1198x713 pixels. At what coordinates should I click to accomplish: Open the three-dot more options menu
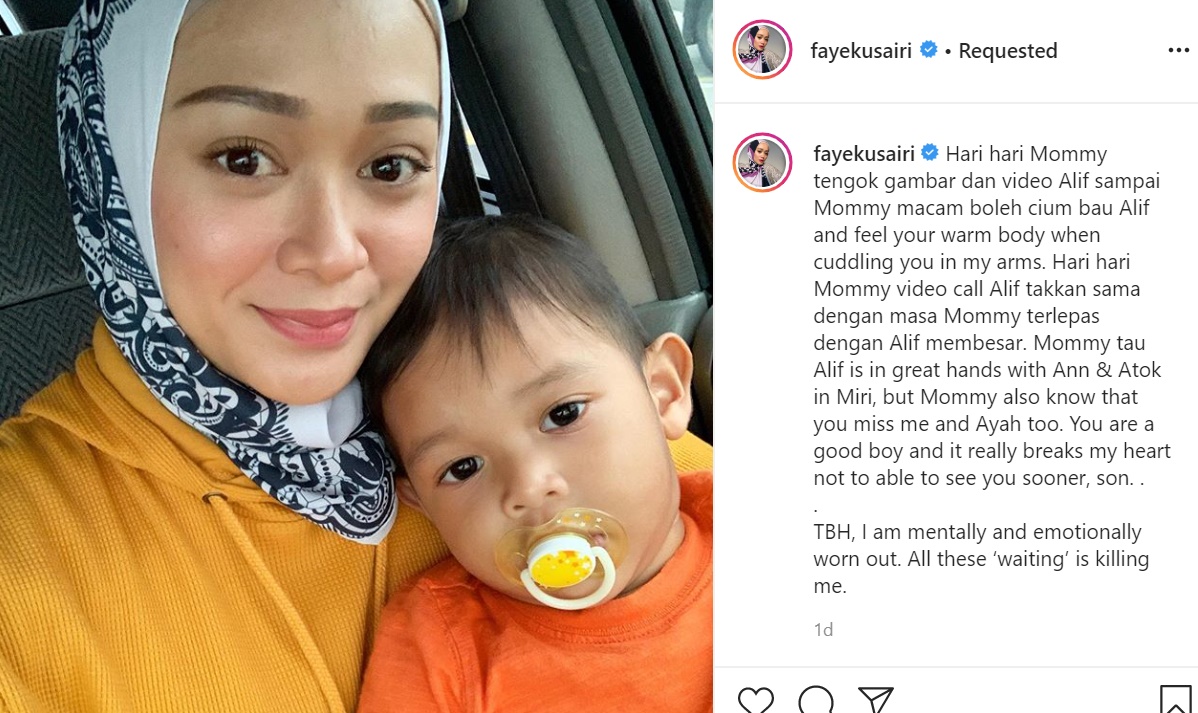1178,50
